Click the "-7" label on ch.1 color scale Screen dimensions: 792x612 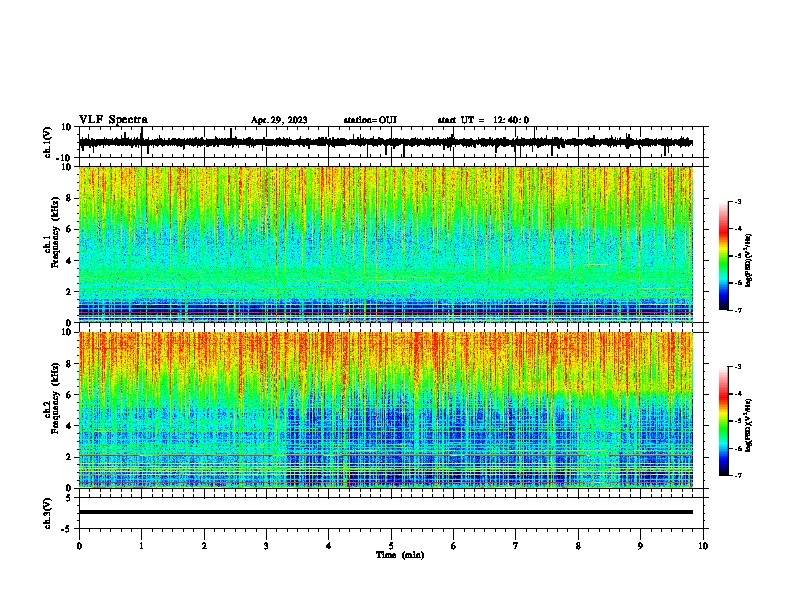click(738, 310)
